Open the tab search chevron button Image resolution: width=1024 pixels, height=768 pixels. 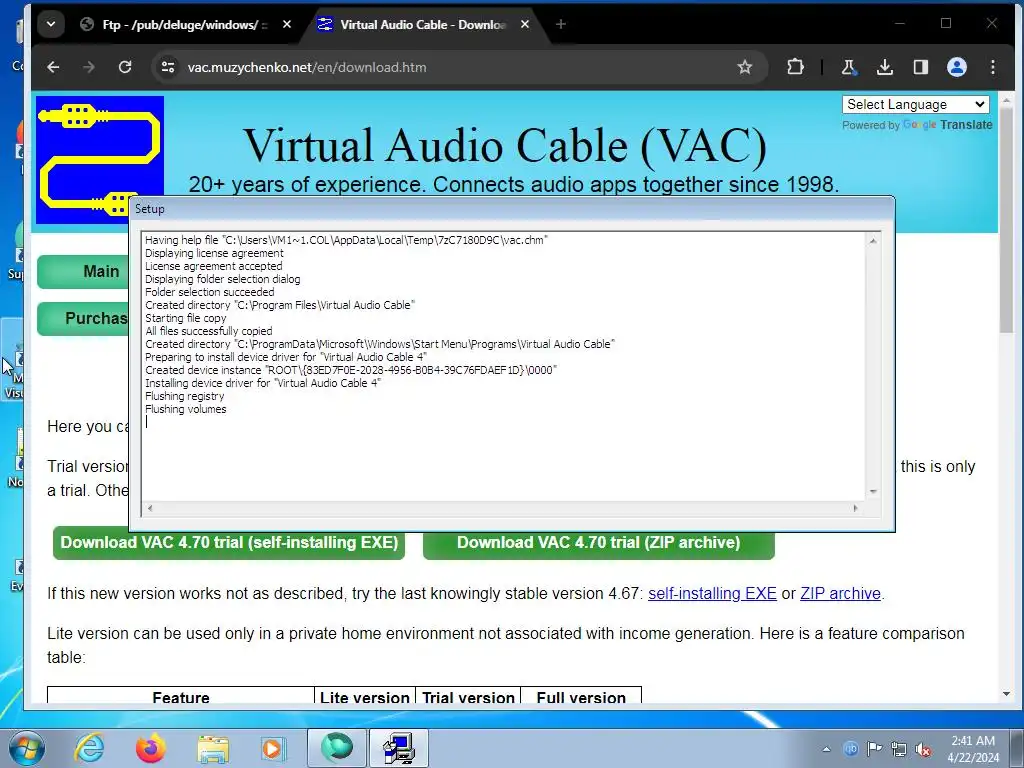coord(51,25)
